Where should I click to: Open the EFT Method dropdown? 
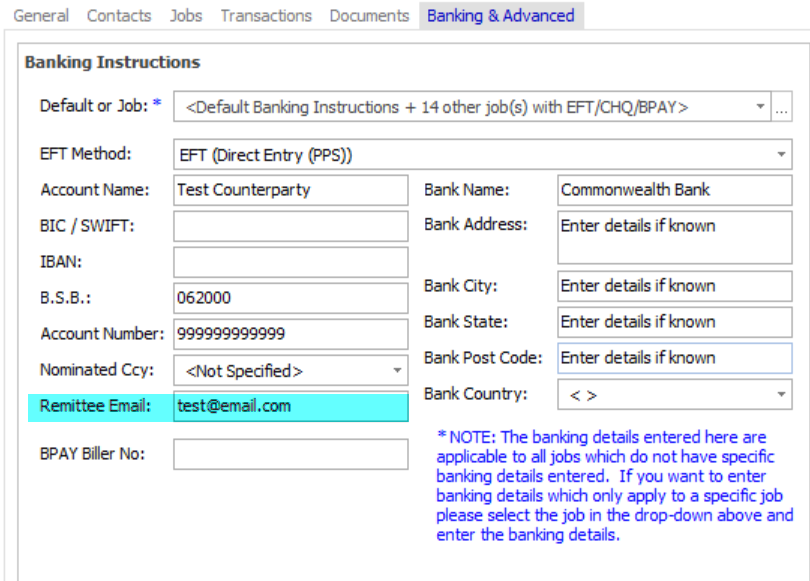(780, 155)
